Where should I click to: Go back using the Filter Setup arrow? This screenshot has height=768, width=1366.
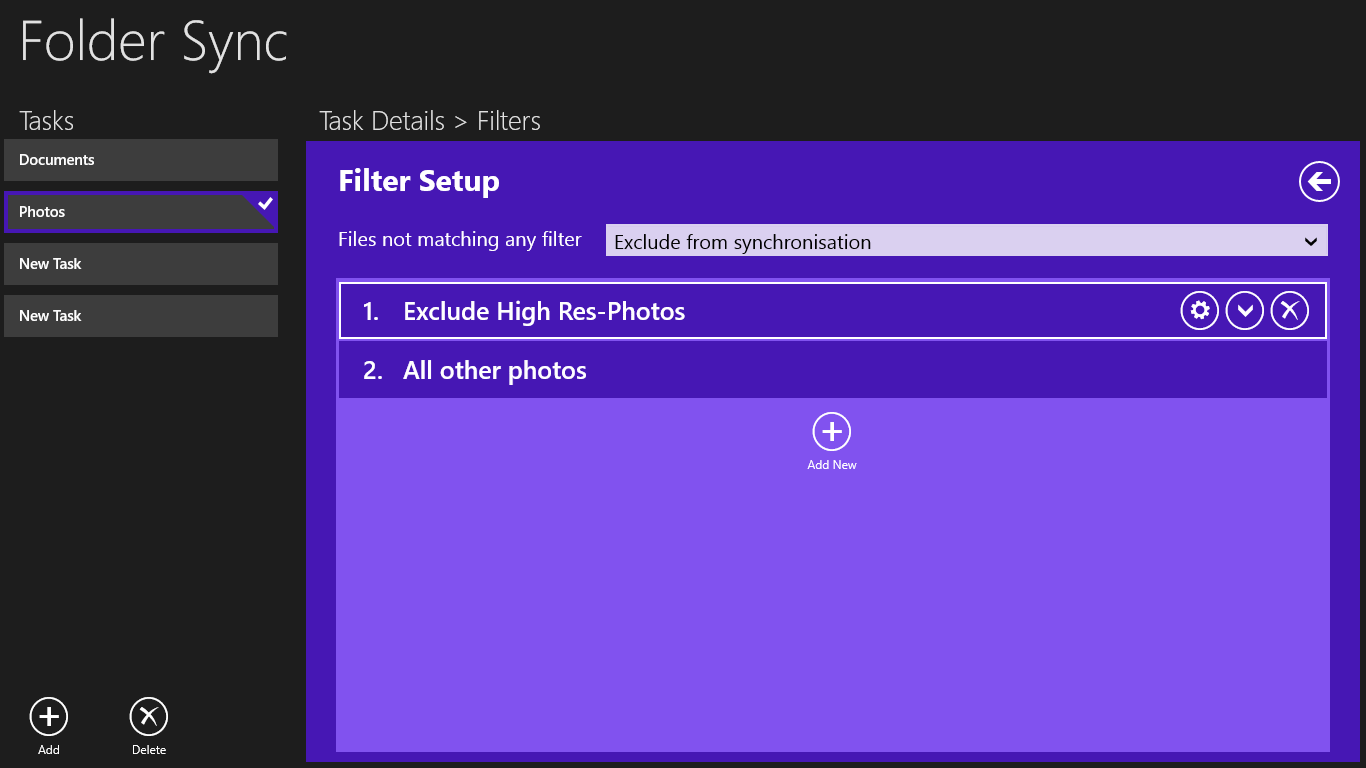pyautogui.click(x=1319, y=181)
